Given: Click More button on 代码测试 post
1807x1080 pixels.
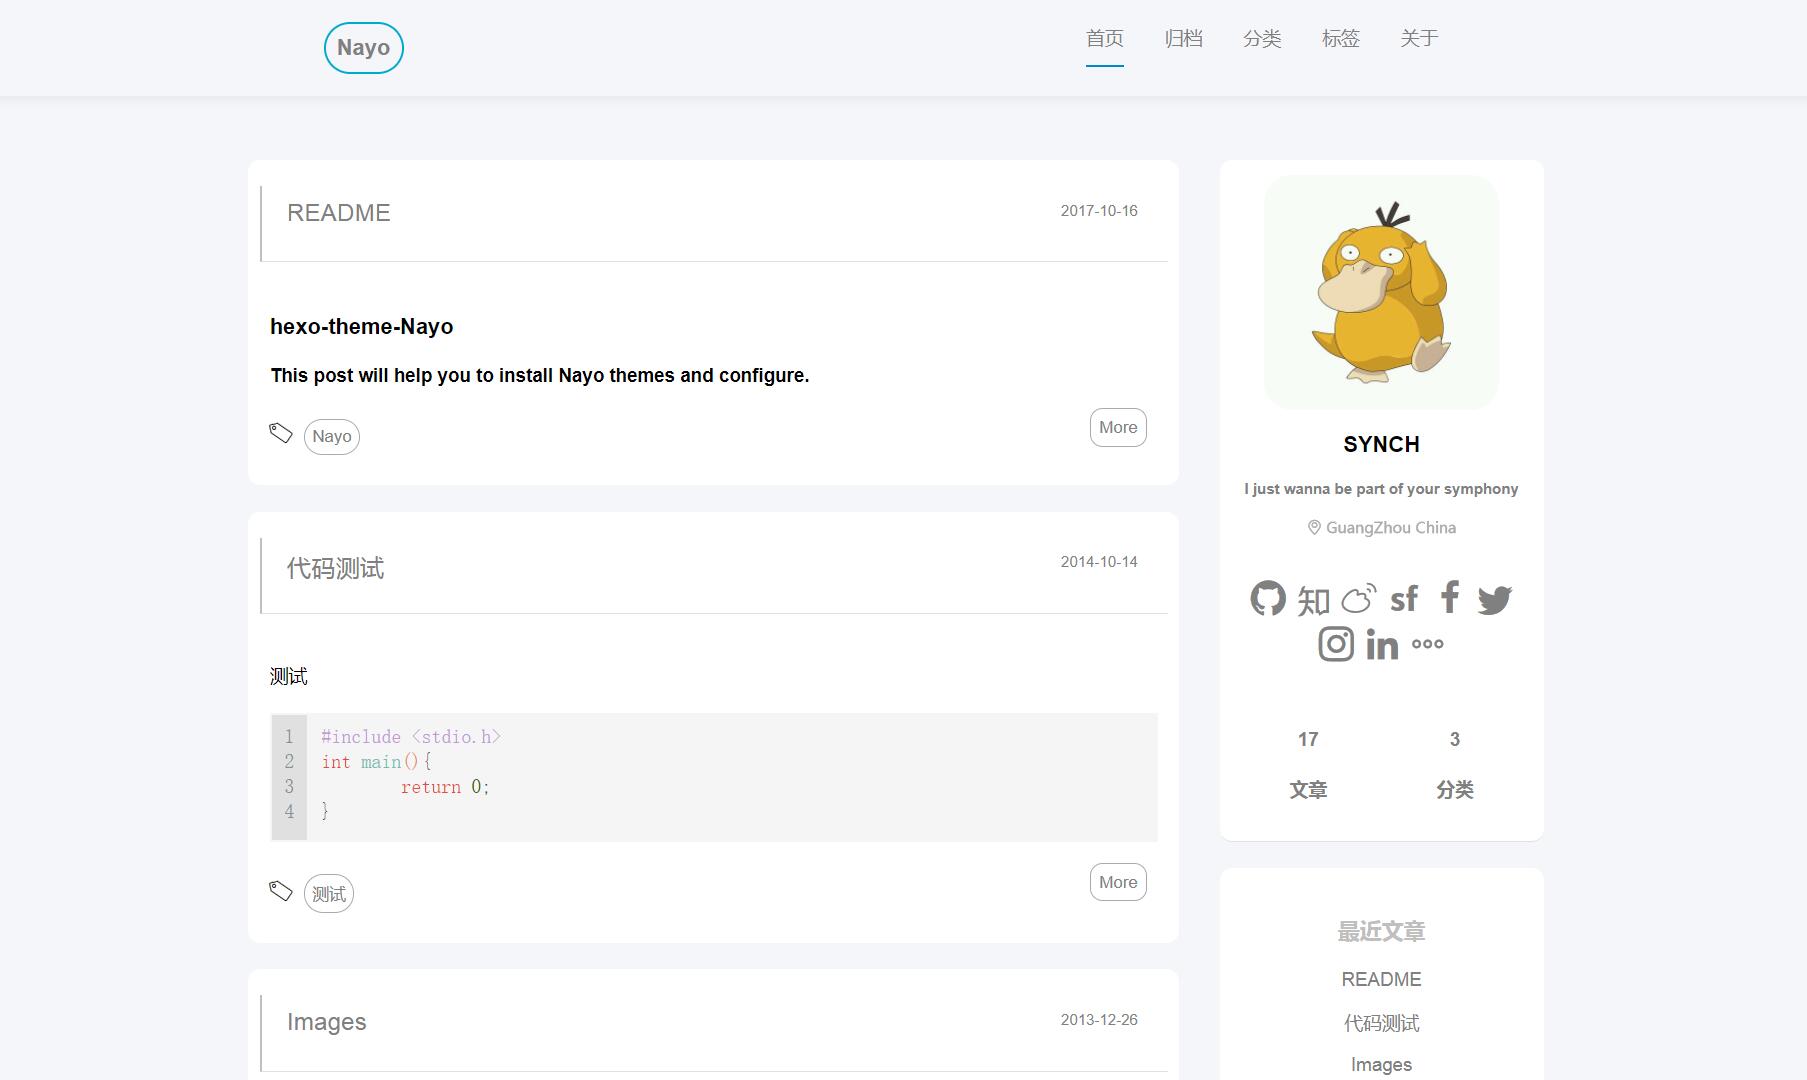Looking at the screenshot, I should (1118, 882).
